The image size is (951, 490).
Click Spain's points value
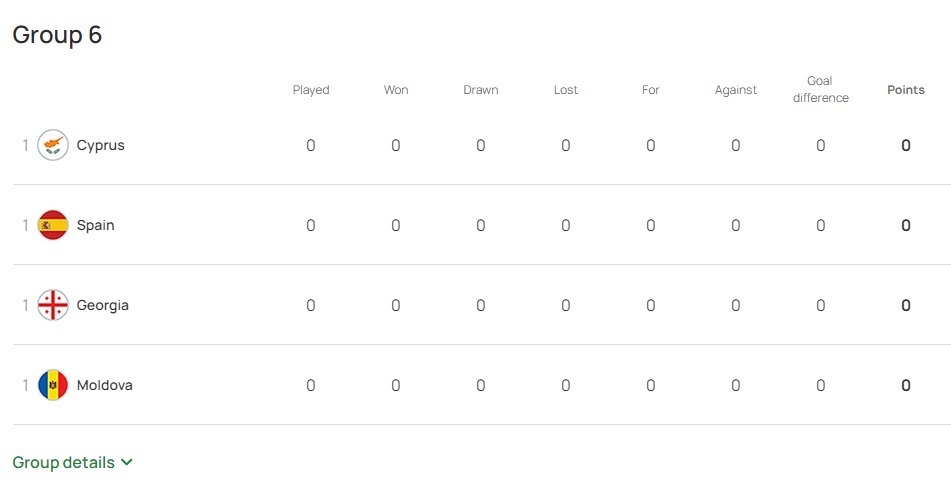[x=906, y=226]
